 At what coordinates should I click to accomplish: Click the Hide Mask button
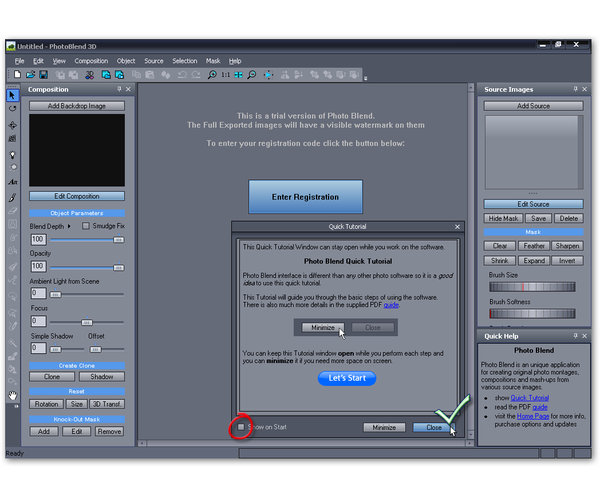pos(503,218)
